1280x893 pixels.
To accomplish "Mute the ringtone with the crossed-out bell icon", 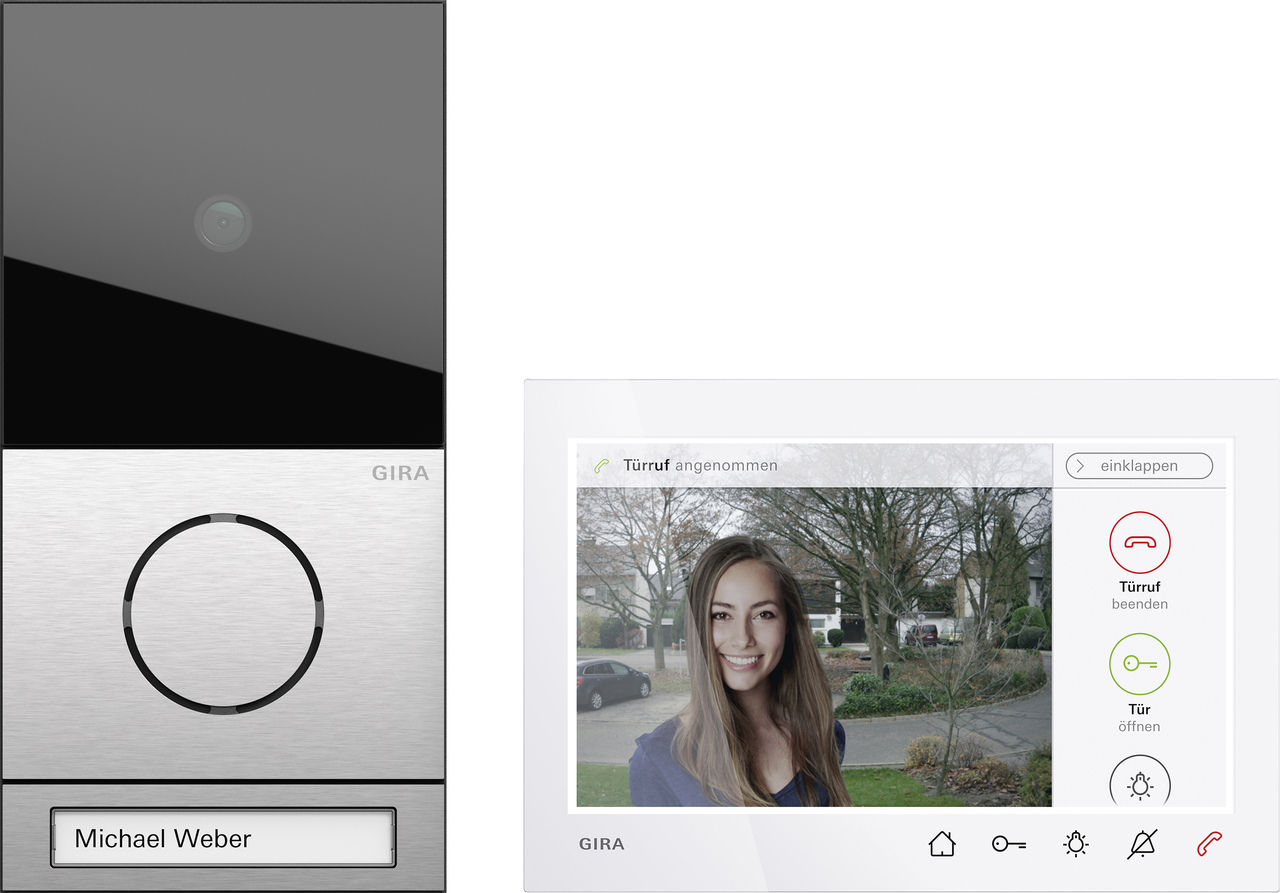I will [1141, 844].
